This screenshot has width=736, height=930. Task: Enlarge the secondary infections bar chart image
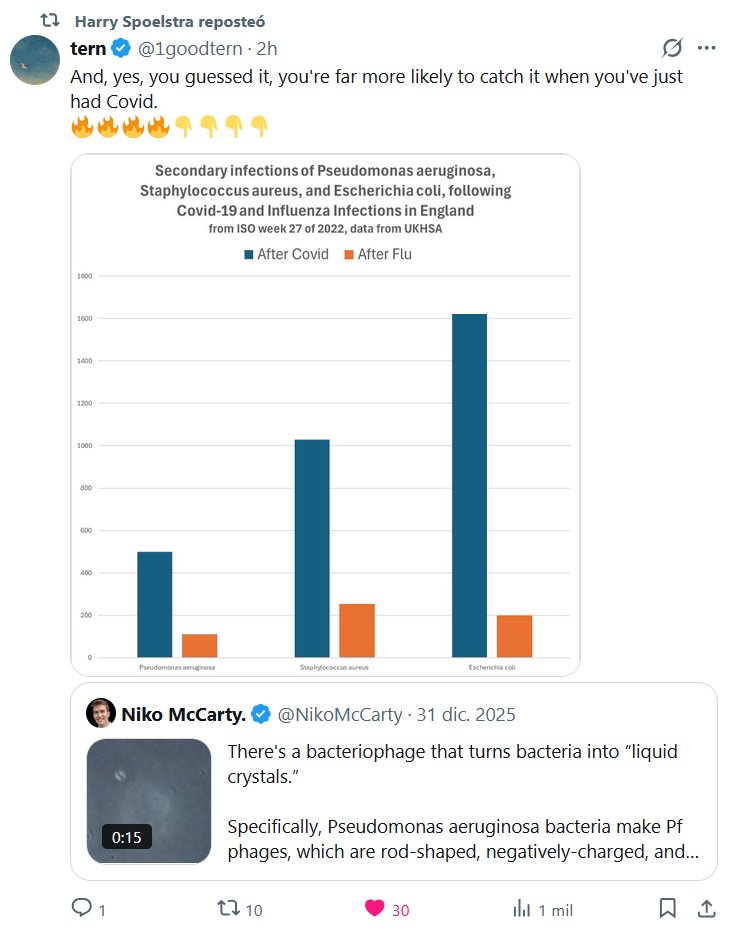coord(325,415)
